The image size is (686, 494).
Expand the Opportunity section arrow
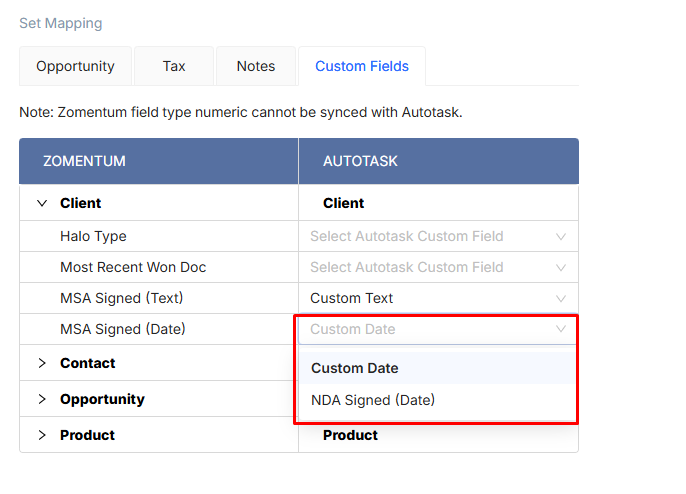coord(42,399)
